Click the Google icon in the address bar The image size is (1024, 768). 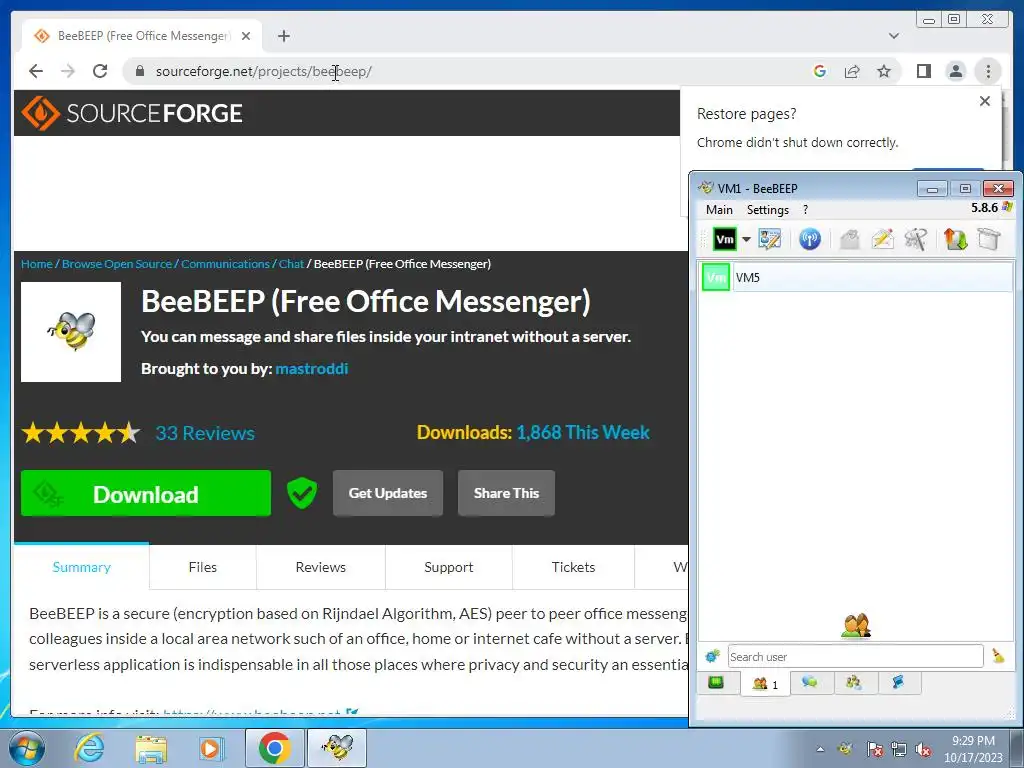tap(820, 71)
